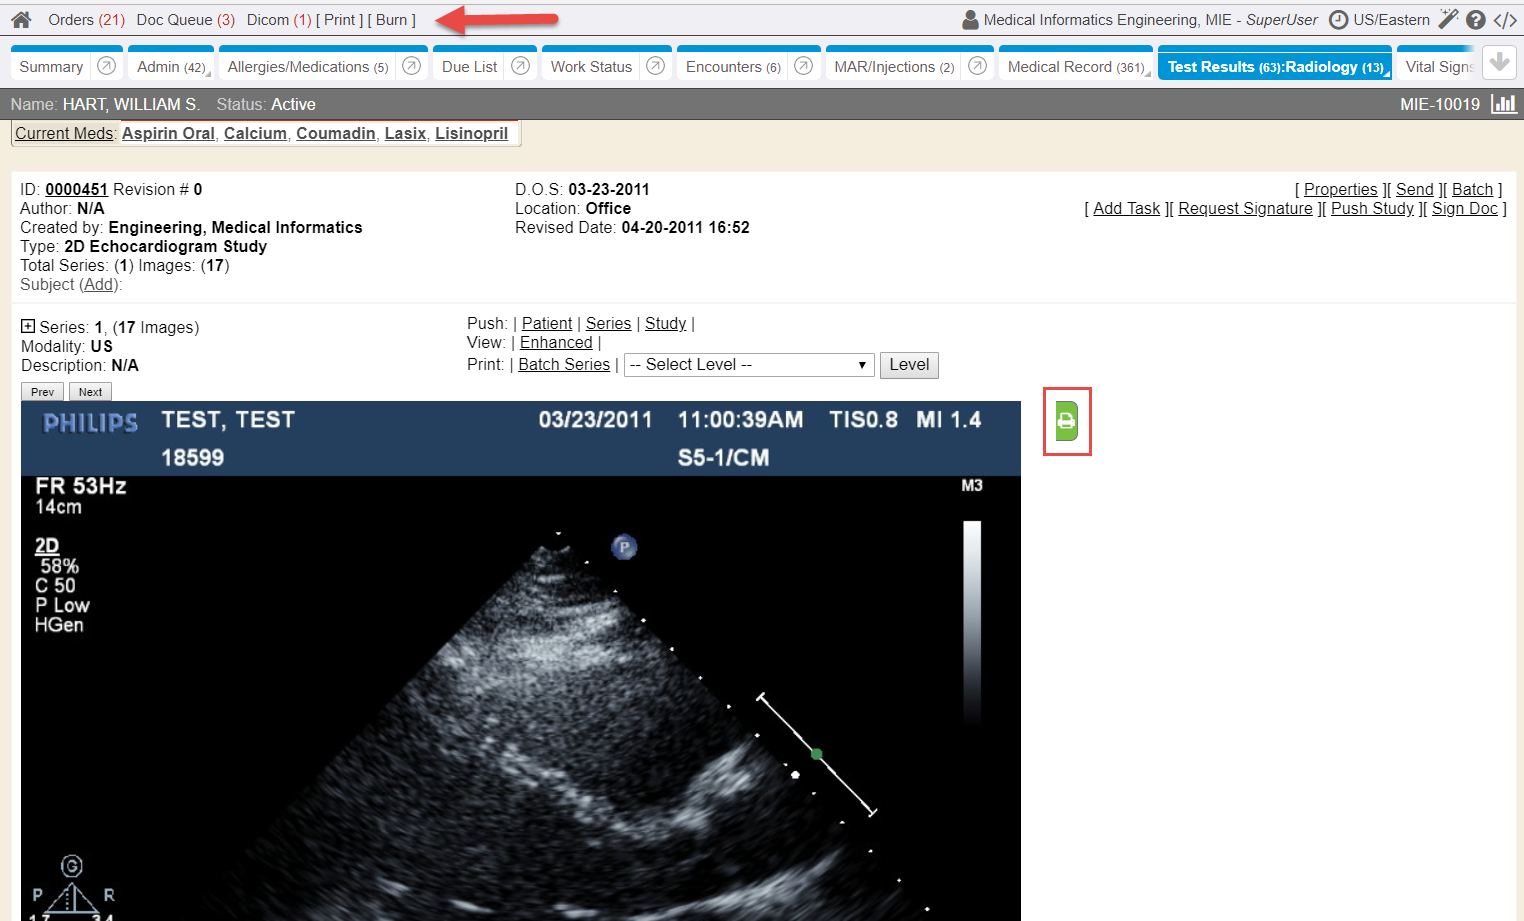Click the help question mark icon
Image resolution: width=1524 pixels, height=921 pixels.
click(x=1475, y=20)
